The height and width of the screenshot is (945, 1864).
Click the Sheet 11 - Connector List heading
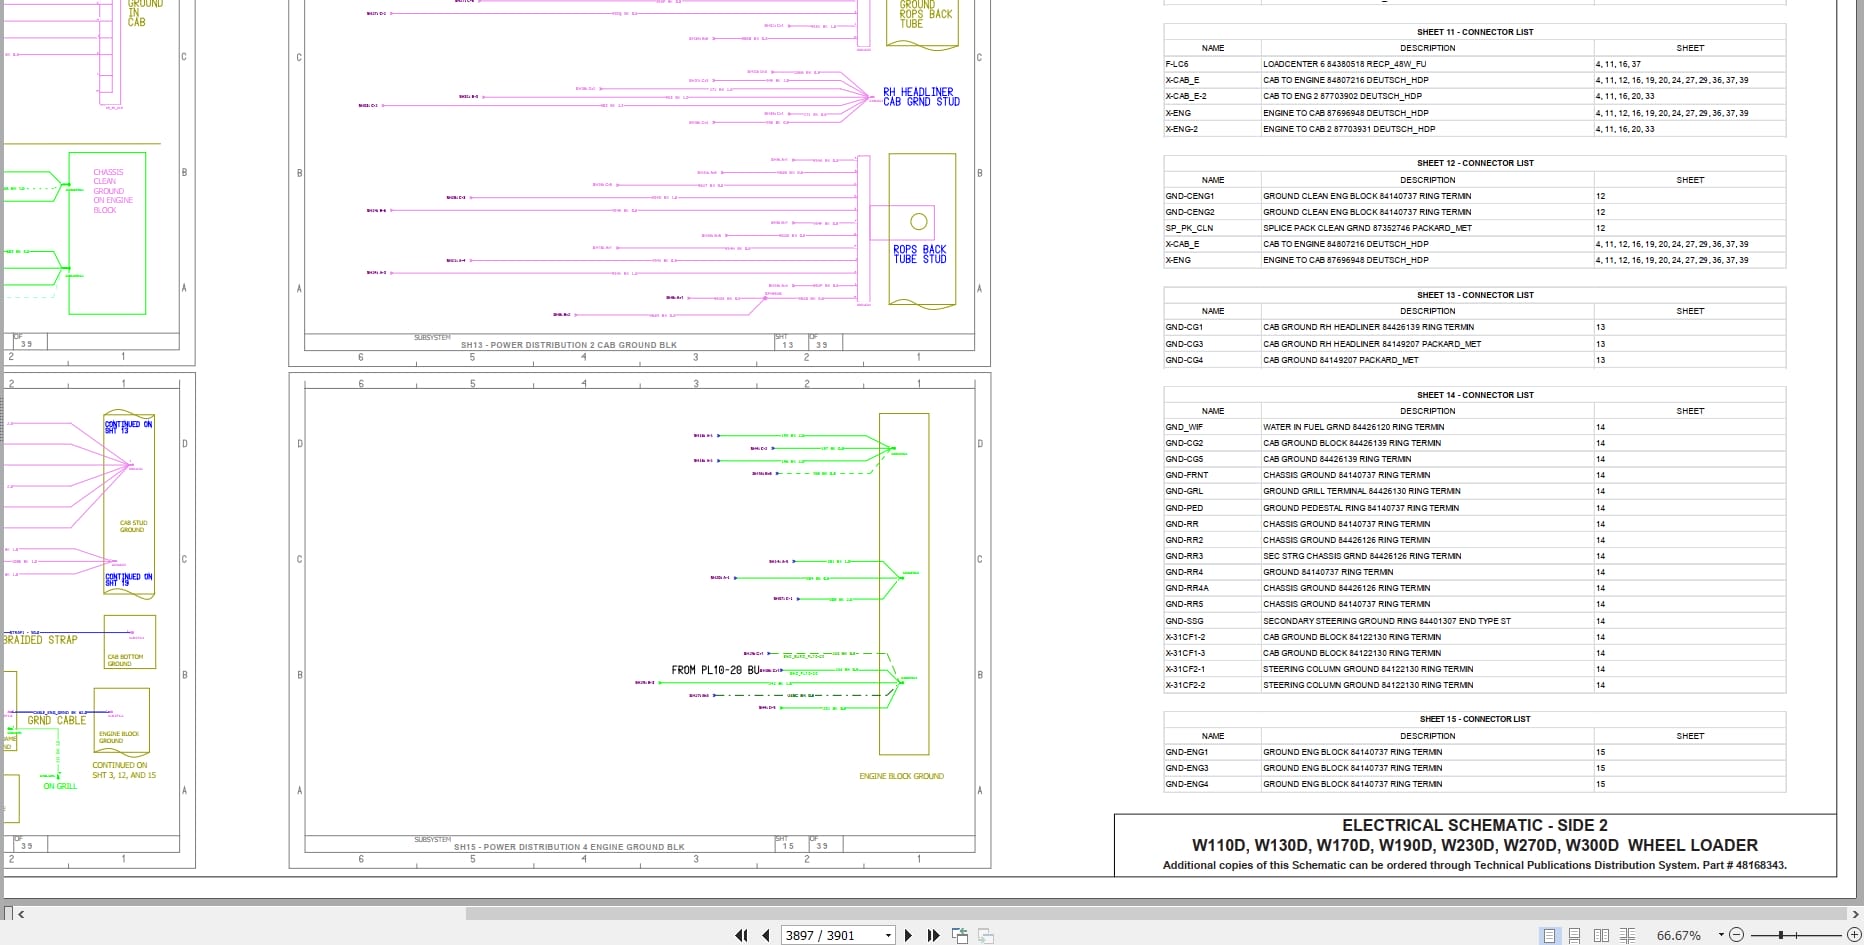coord(1475,32)
